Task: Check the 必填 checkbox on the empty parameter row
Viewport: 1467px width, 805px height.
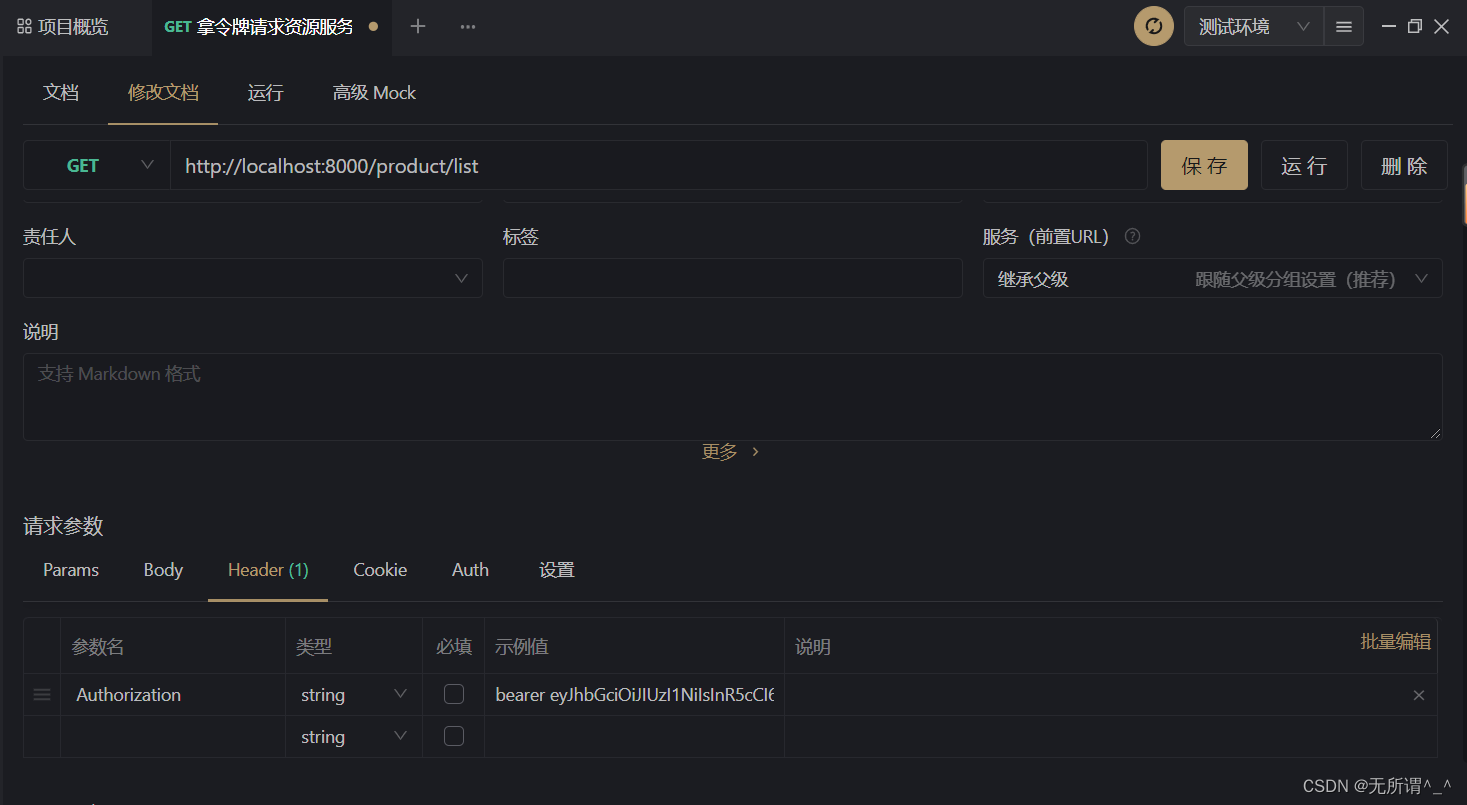Action: pos(454,735)
